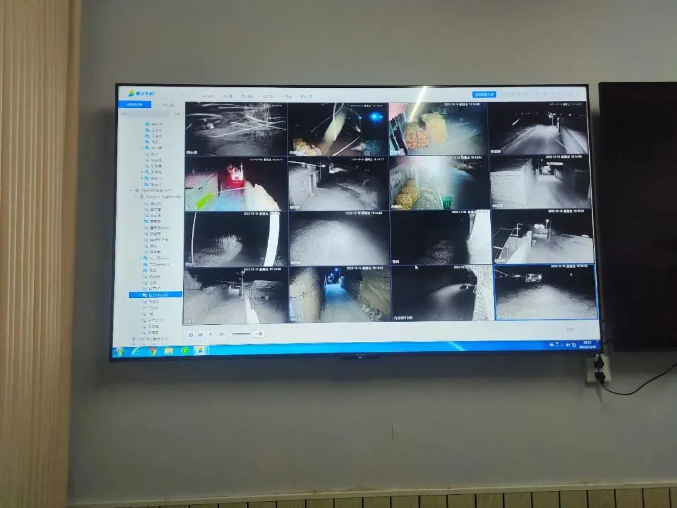Select the blue-lit narrow alley camera feed

point(339,294)
